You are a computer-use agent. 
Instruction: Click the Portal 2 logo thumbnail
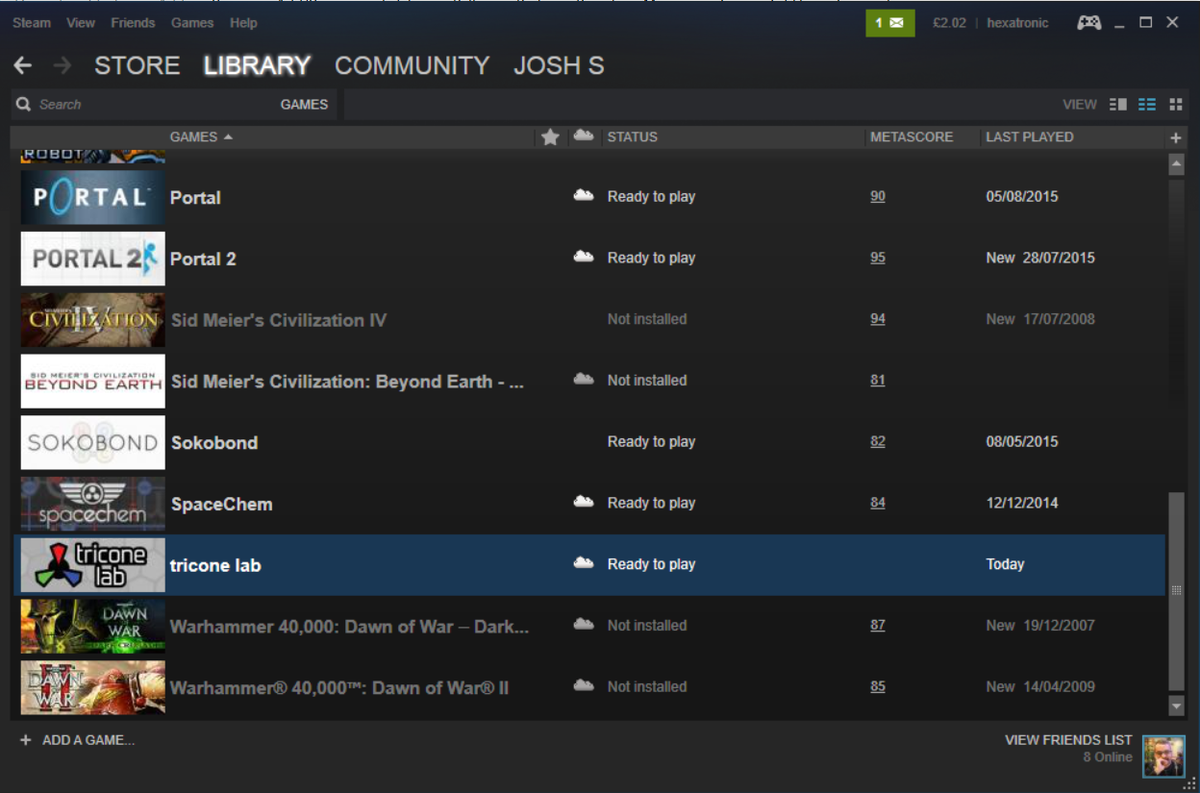[x=93, y=258]
